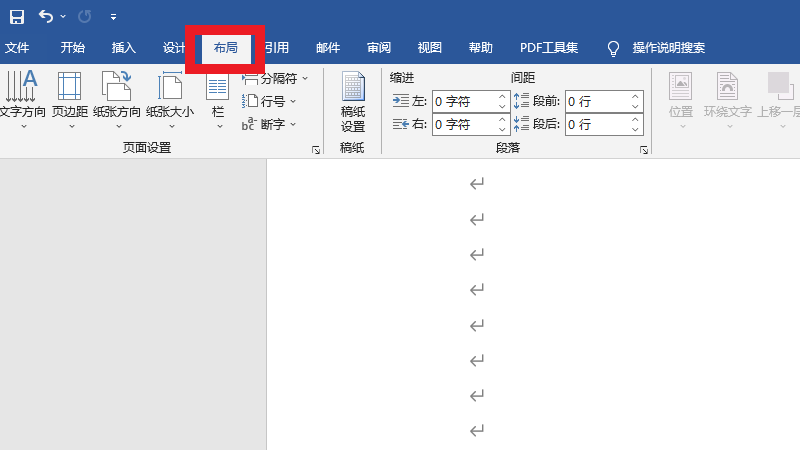Screen dimensions: 800x450
Task: Click the spacing-after icon beside 段后
Action: [x=521, y=124]
